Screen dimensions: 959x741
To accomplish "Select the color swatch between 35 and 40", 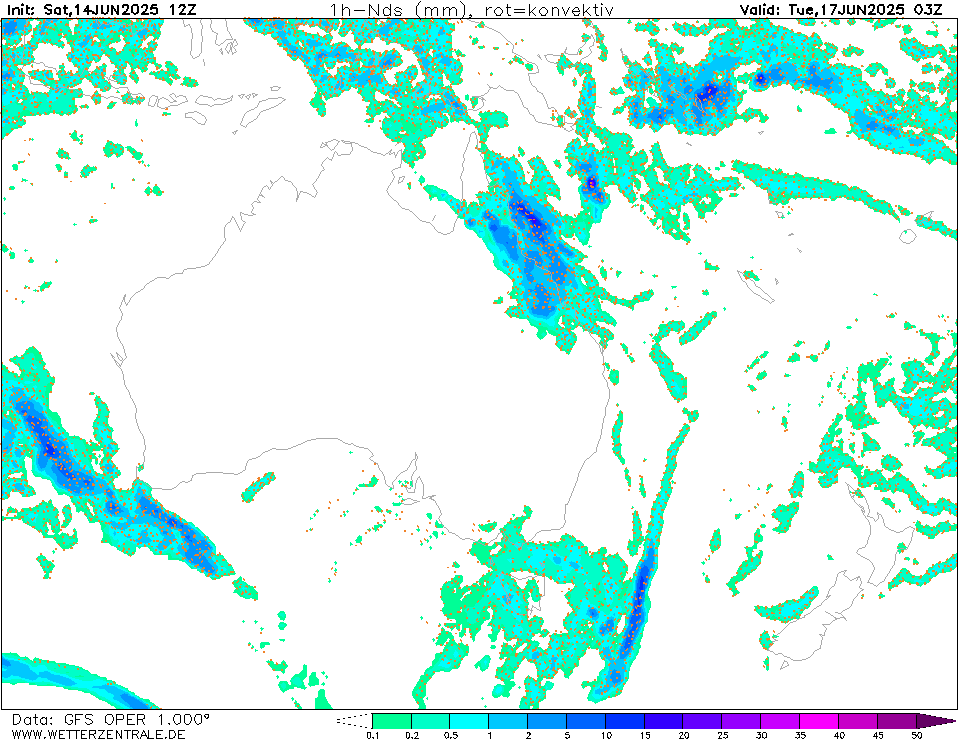I will click(x=819, y=721).
